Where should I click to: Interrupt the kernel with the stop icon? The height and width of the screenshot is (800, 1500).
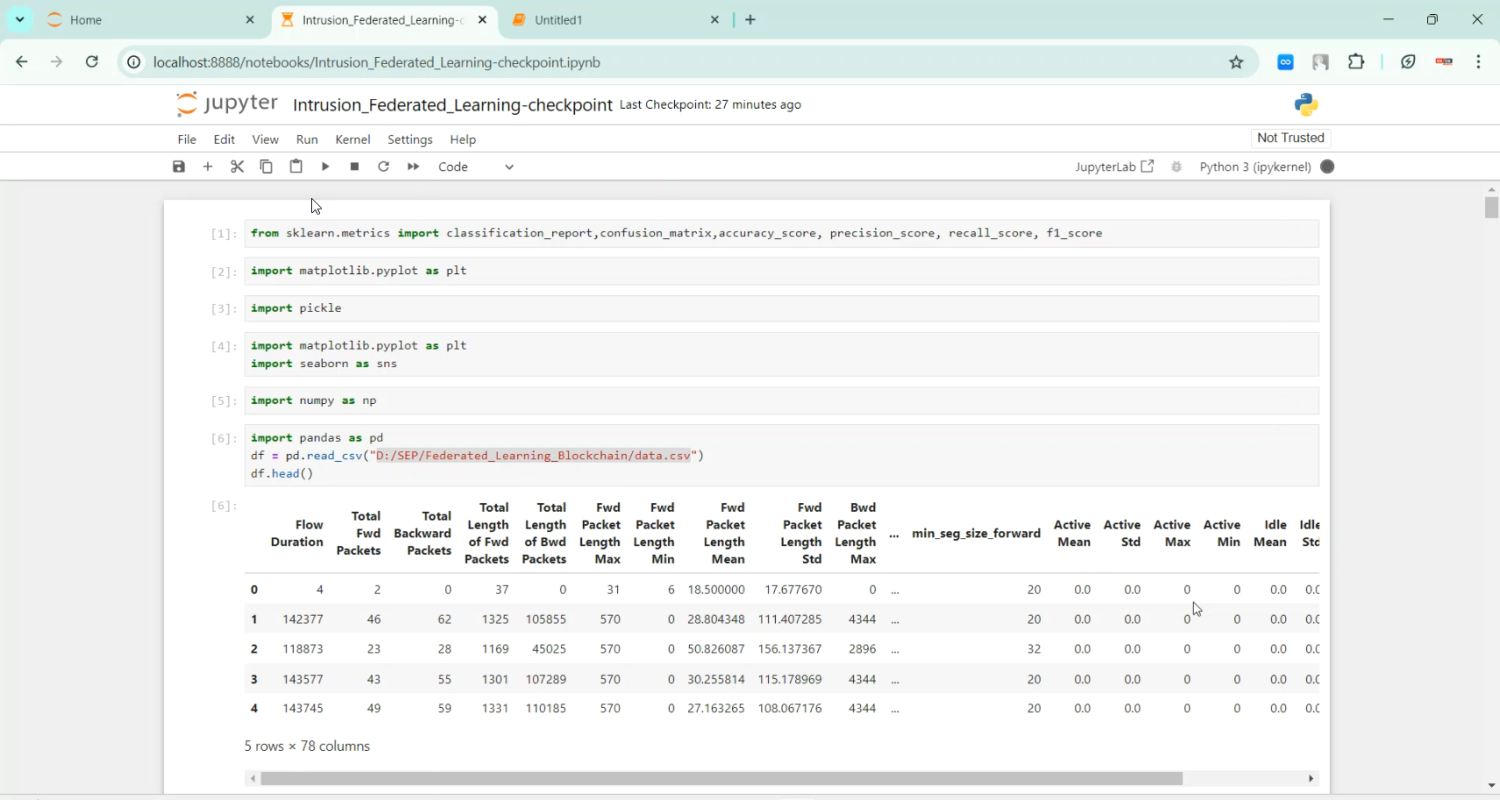[x=354, y=167]
